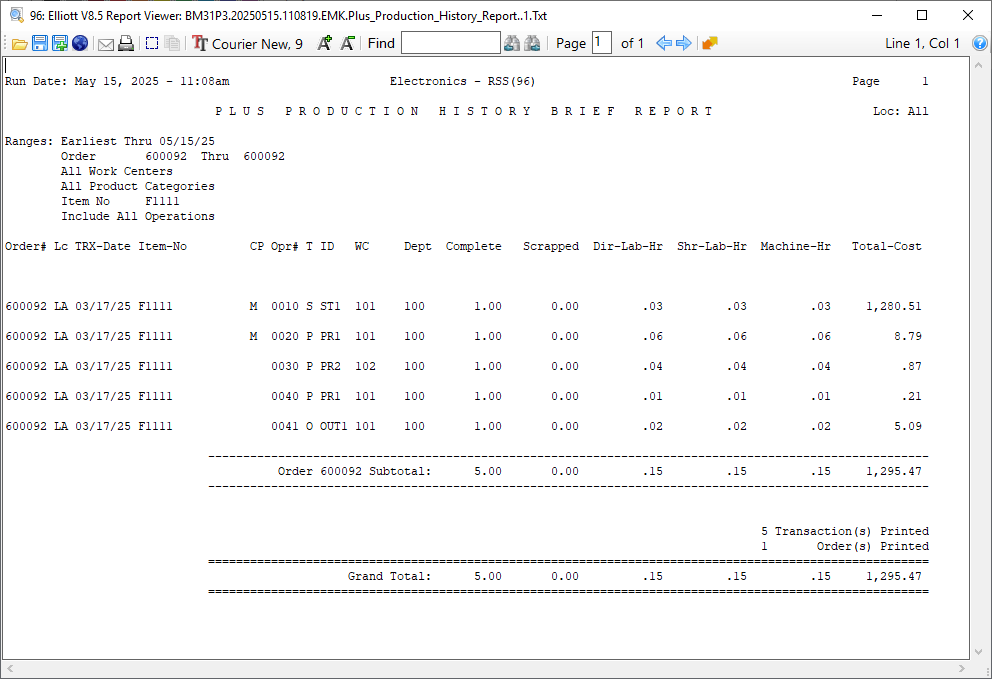Click the Elliott app icon in title bar
The width and height of the screenshot is (992, 679).
[x=16, y=15]
